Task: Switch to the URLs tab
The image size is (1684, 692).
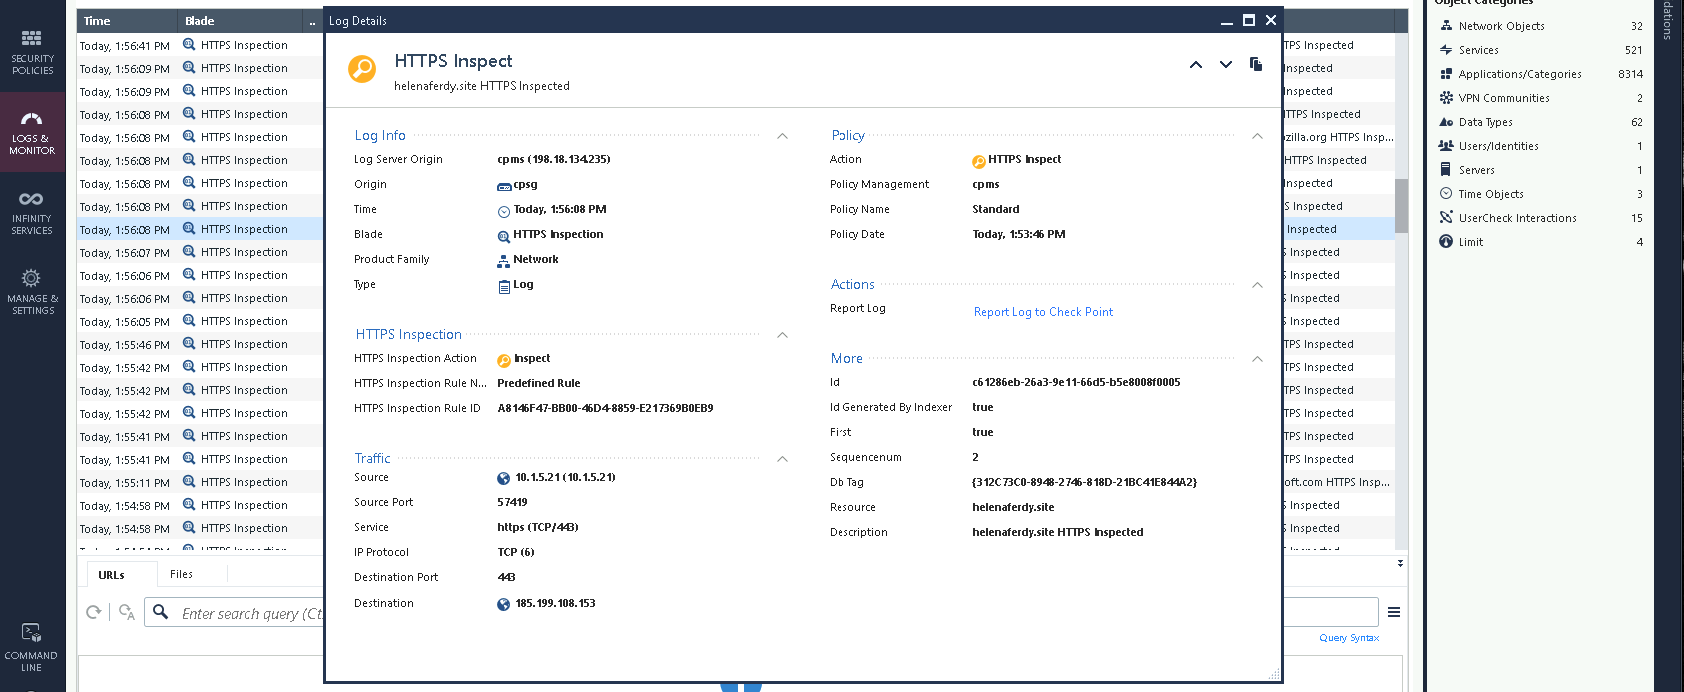Action: [111, 575]
